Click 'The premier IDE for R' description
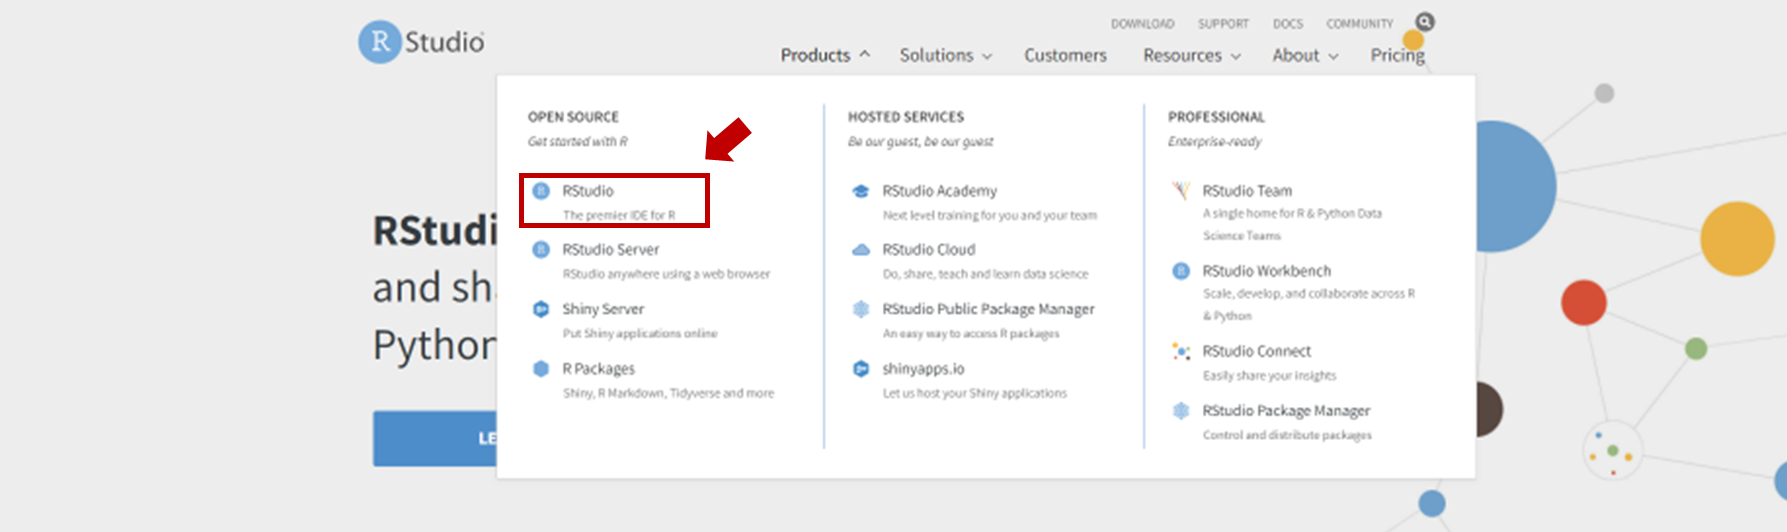 coord(619,215)
